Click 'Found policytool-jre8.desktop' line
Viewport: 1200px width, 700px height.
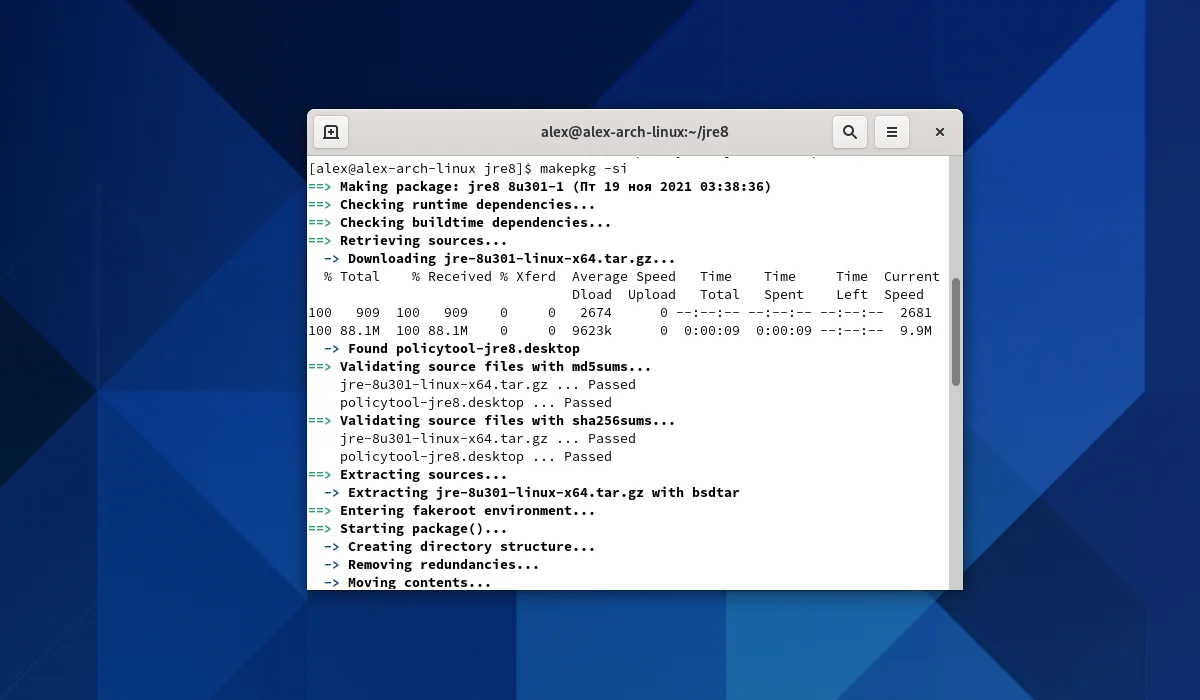coord(452,349)
